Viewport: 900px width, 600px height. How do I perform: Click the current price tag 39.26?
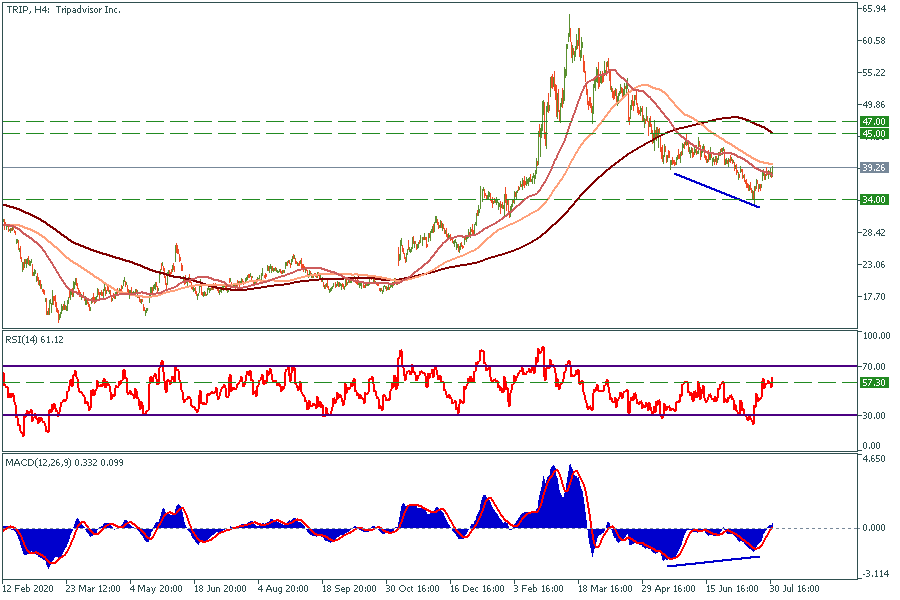click(x=875, y=168)
